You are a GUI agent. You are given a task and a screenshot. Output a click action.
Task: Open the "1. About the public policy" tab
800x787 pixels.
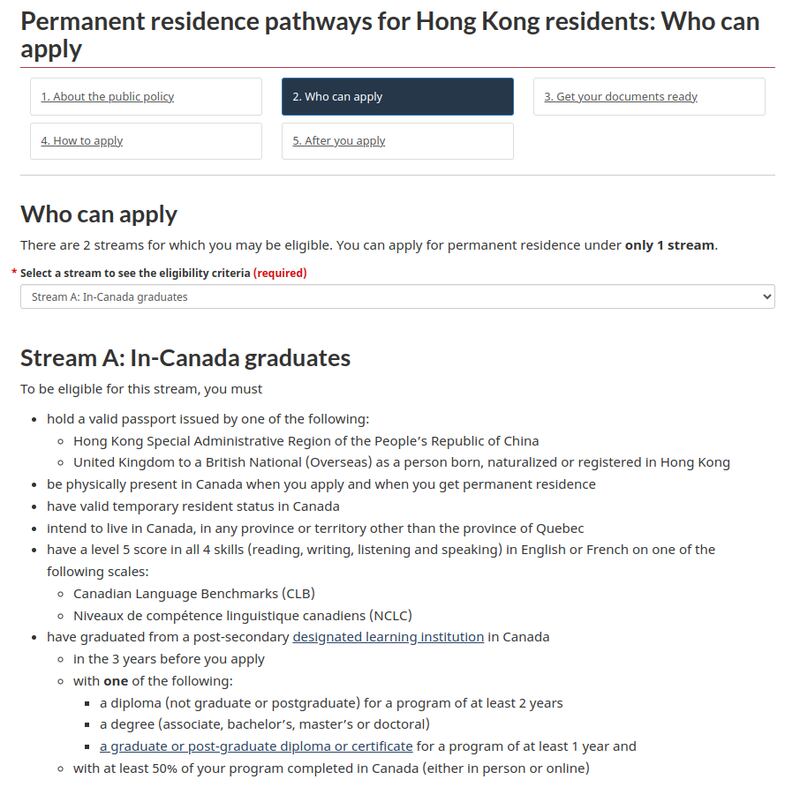[x=108, y=97]
